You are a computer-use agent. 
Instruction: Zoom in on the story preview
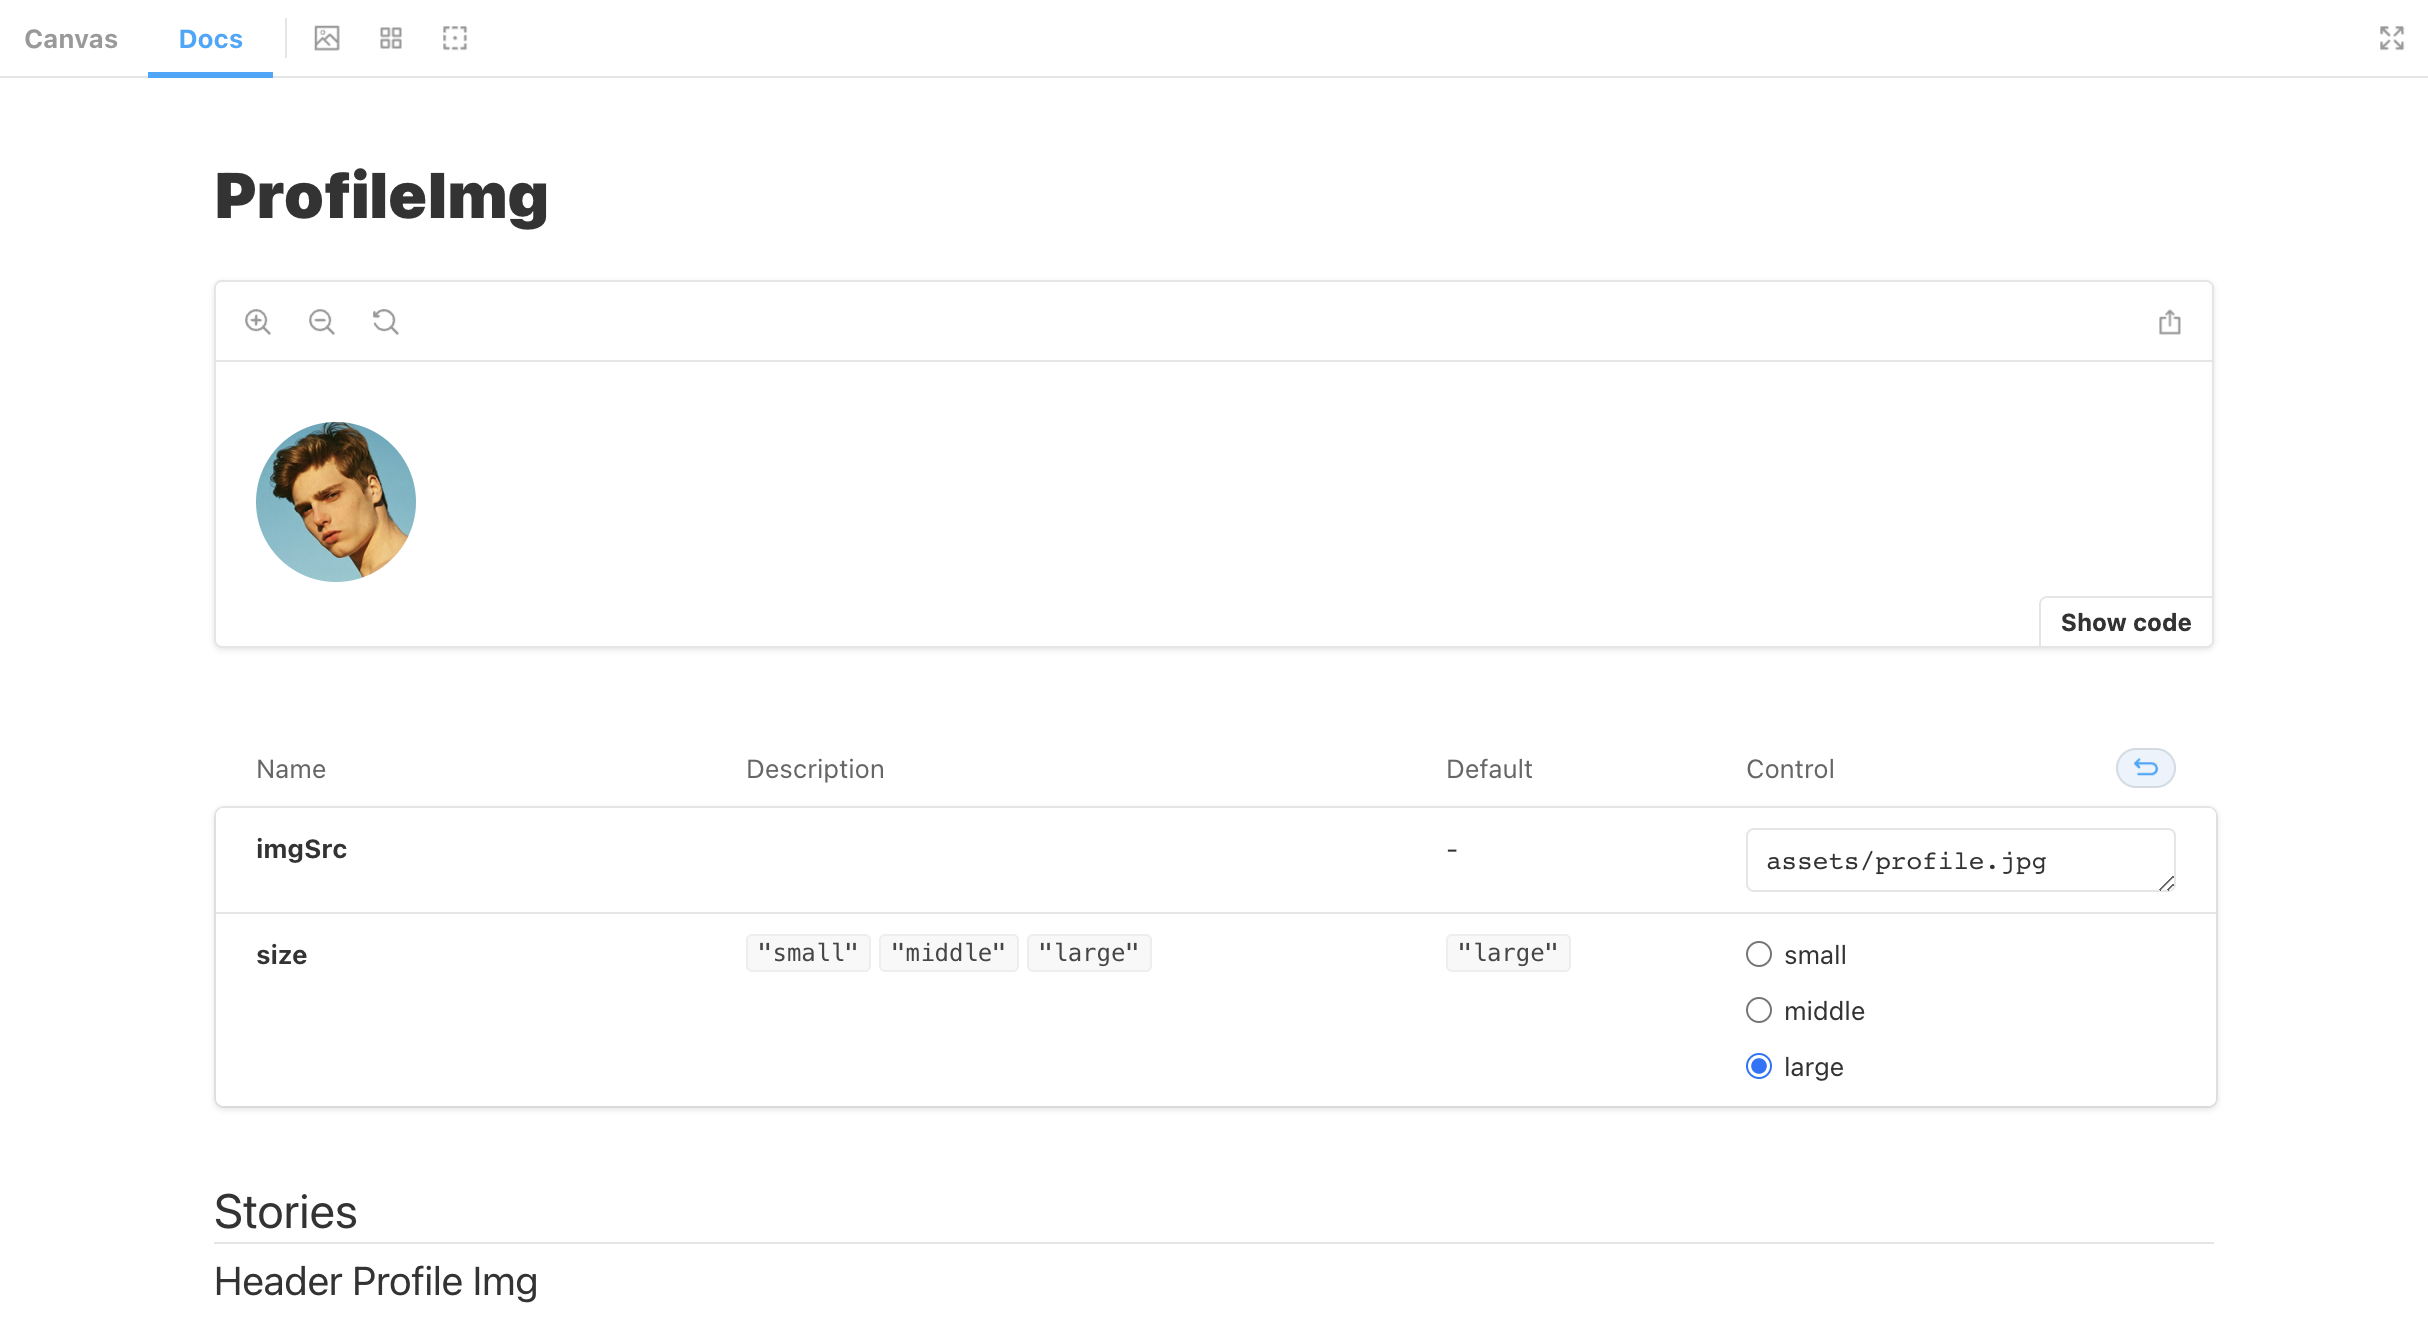(258, 322)
